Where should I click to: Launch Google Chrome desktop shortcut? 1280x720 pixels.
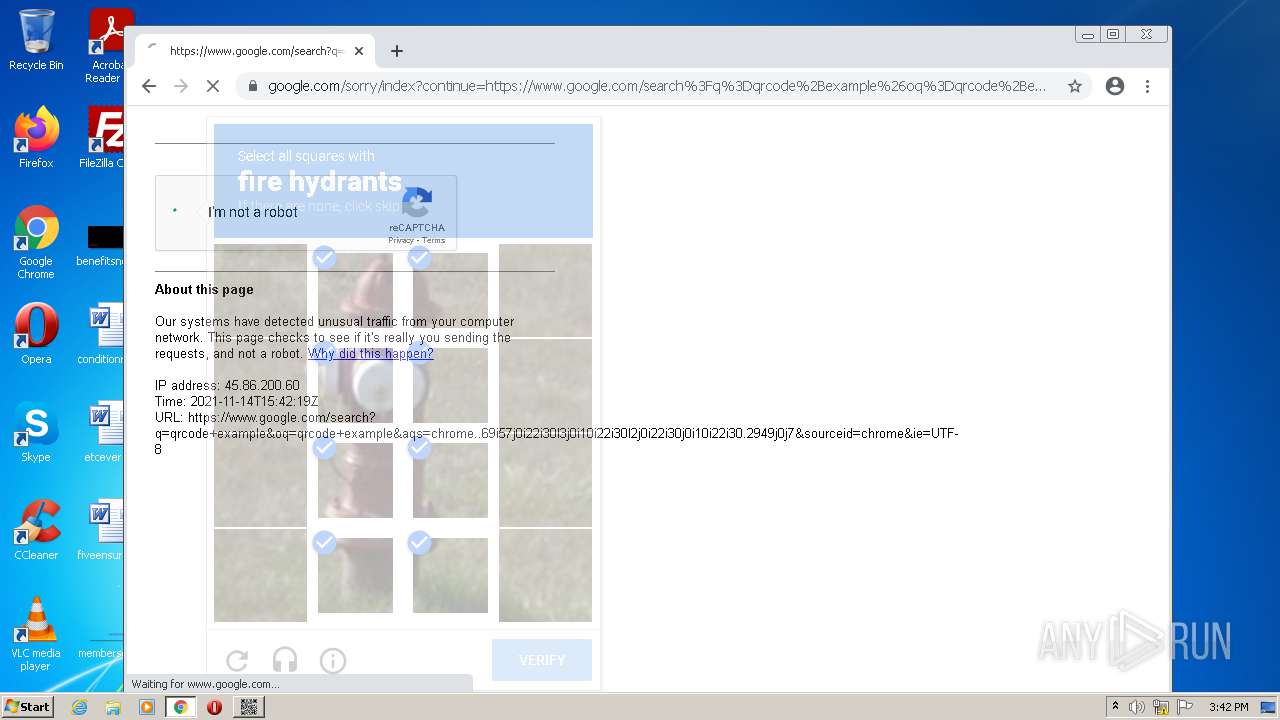click(x=36, y=243)
